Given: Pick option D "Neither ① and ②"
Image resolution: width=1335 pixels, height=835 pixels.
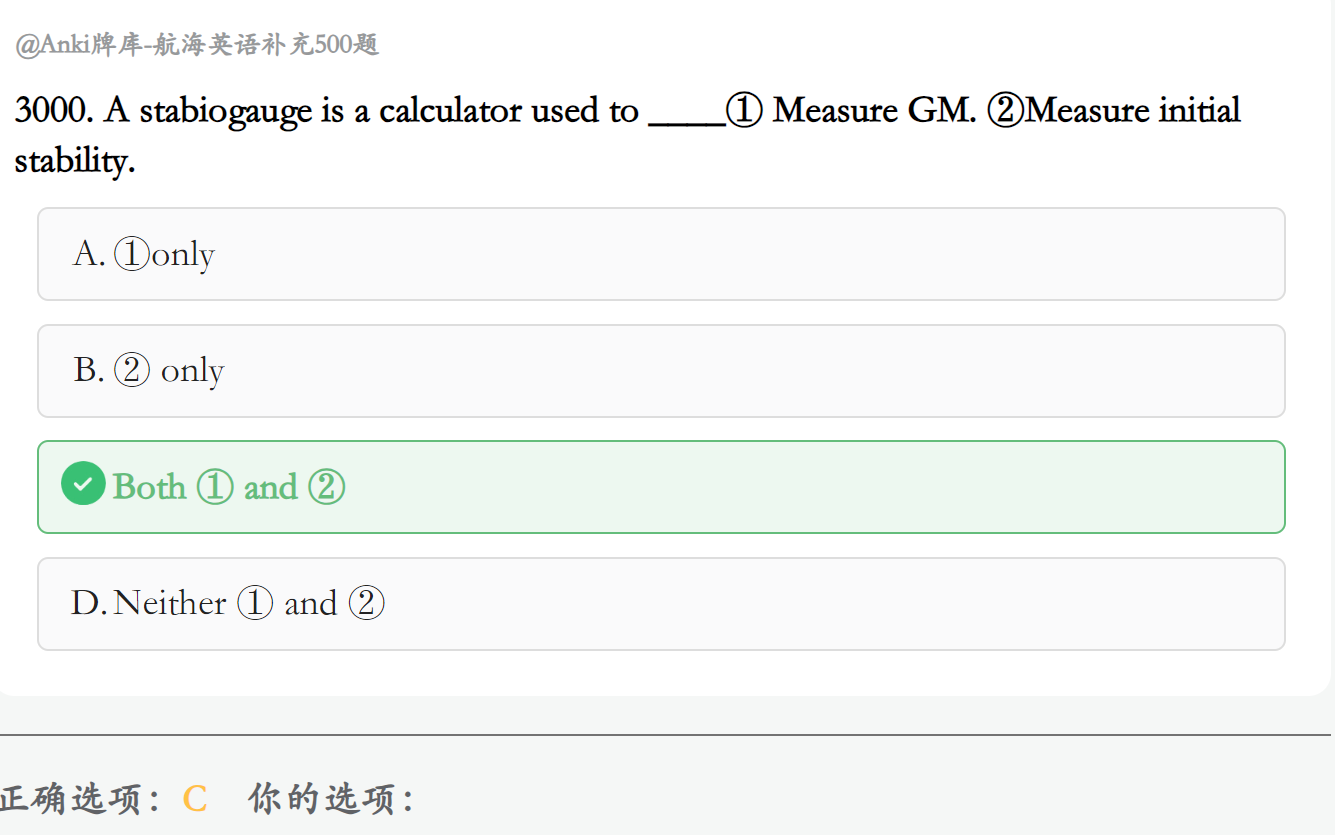Looking at the screenshot, I should click(x=660, y=604).
